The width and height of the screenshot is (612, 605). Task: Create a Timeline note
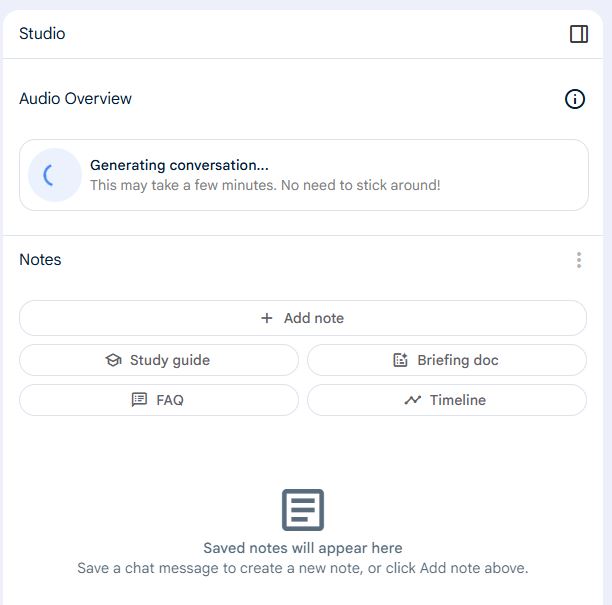point(446,400)
